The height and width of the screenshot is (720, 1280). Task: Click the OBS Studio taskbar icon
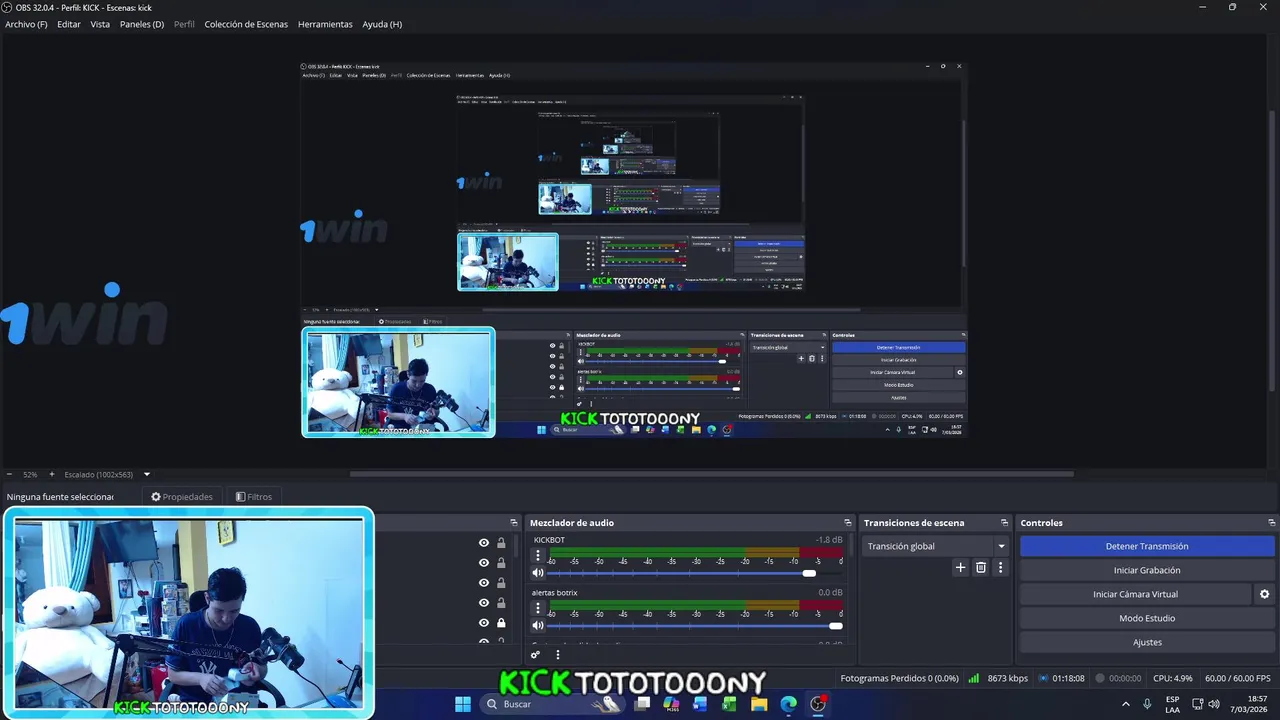click(818, 704)
